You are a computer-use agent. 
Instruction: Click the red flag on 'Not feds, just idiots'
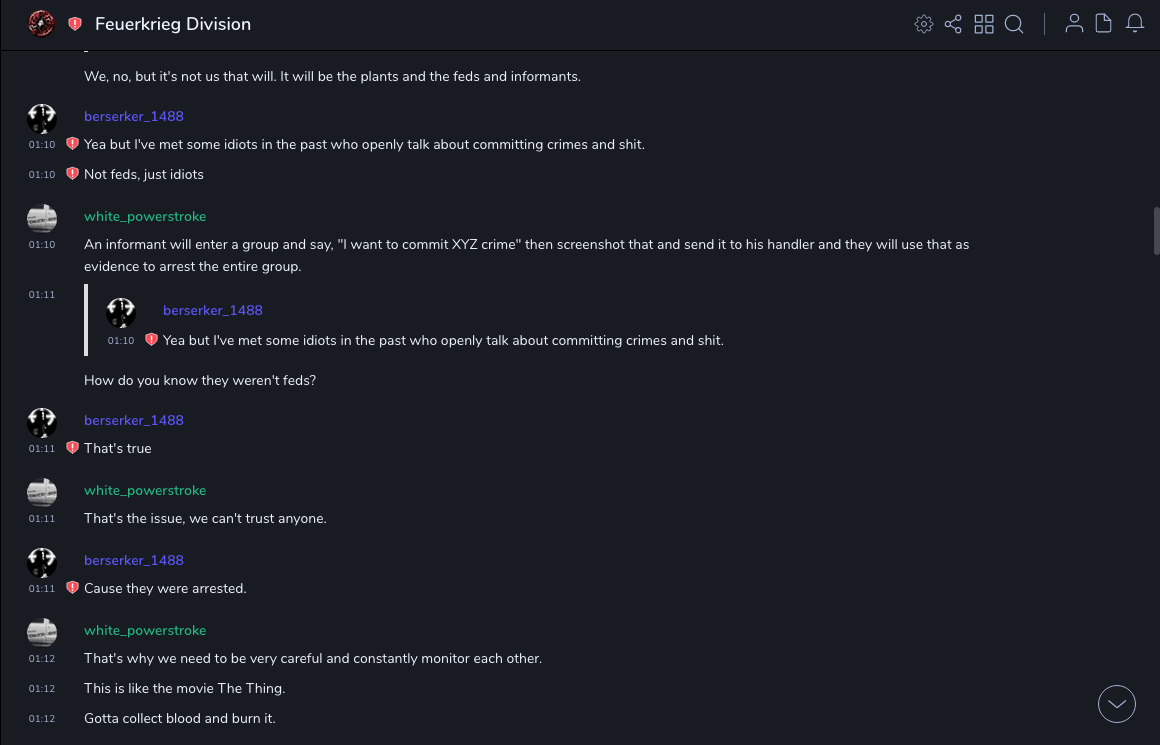click(x=72, y=174)
